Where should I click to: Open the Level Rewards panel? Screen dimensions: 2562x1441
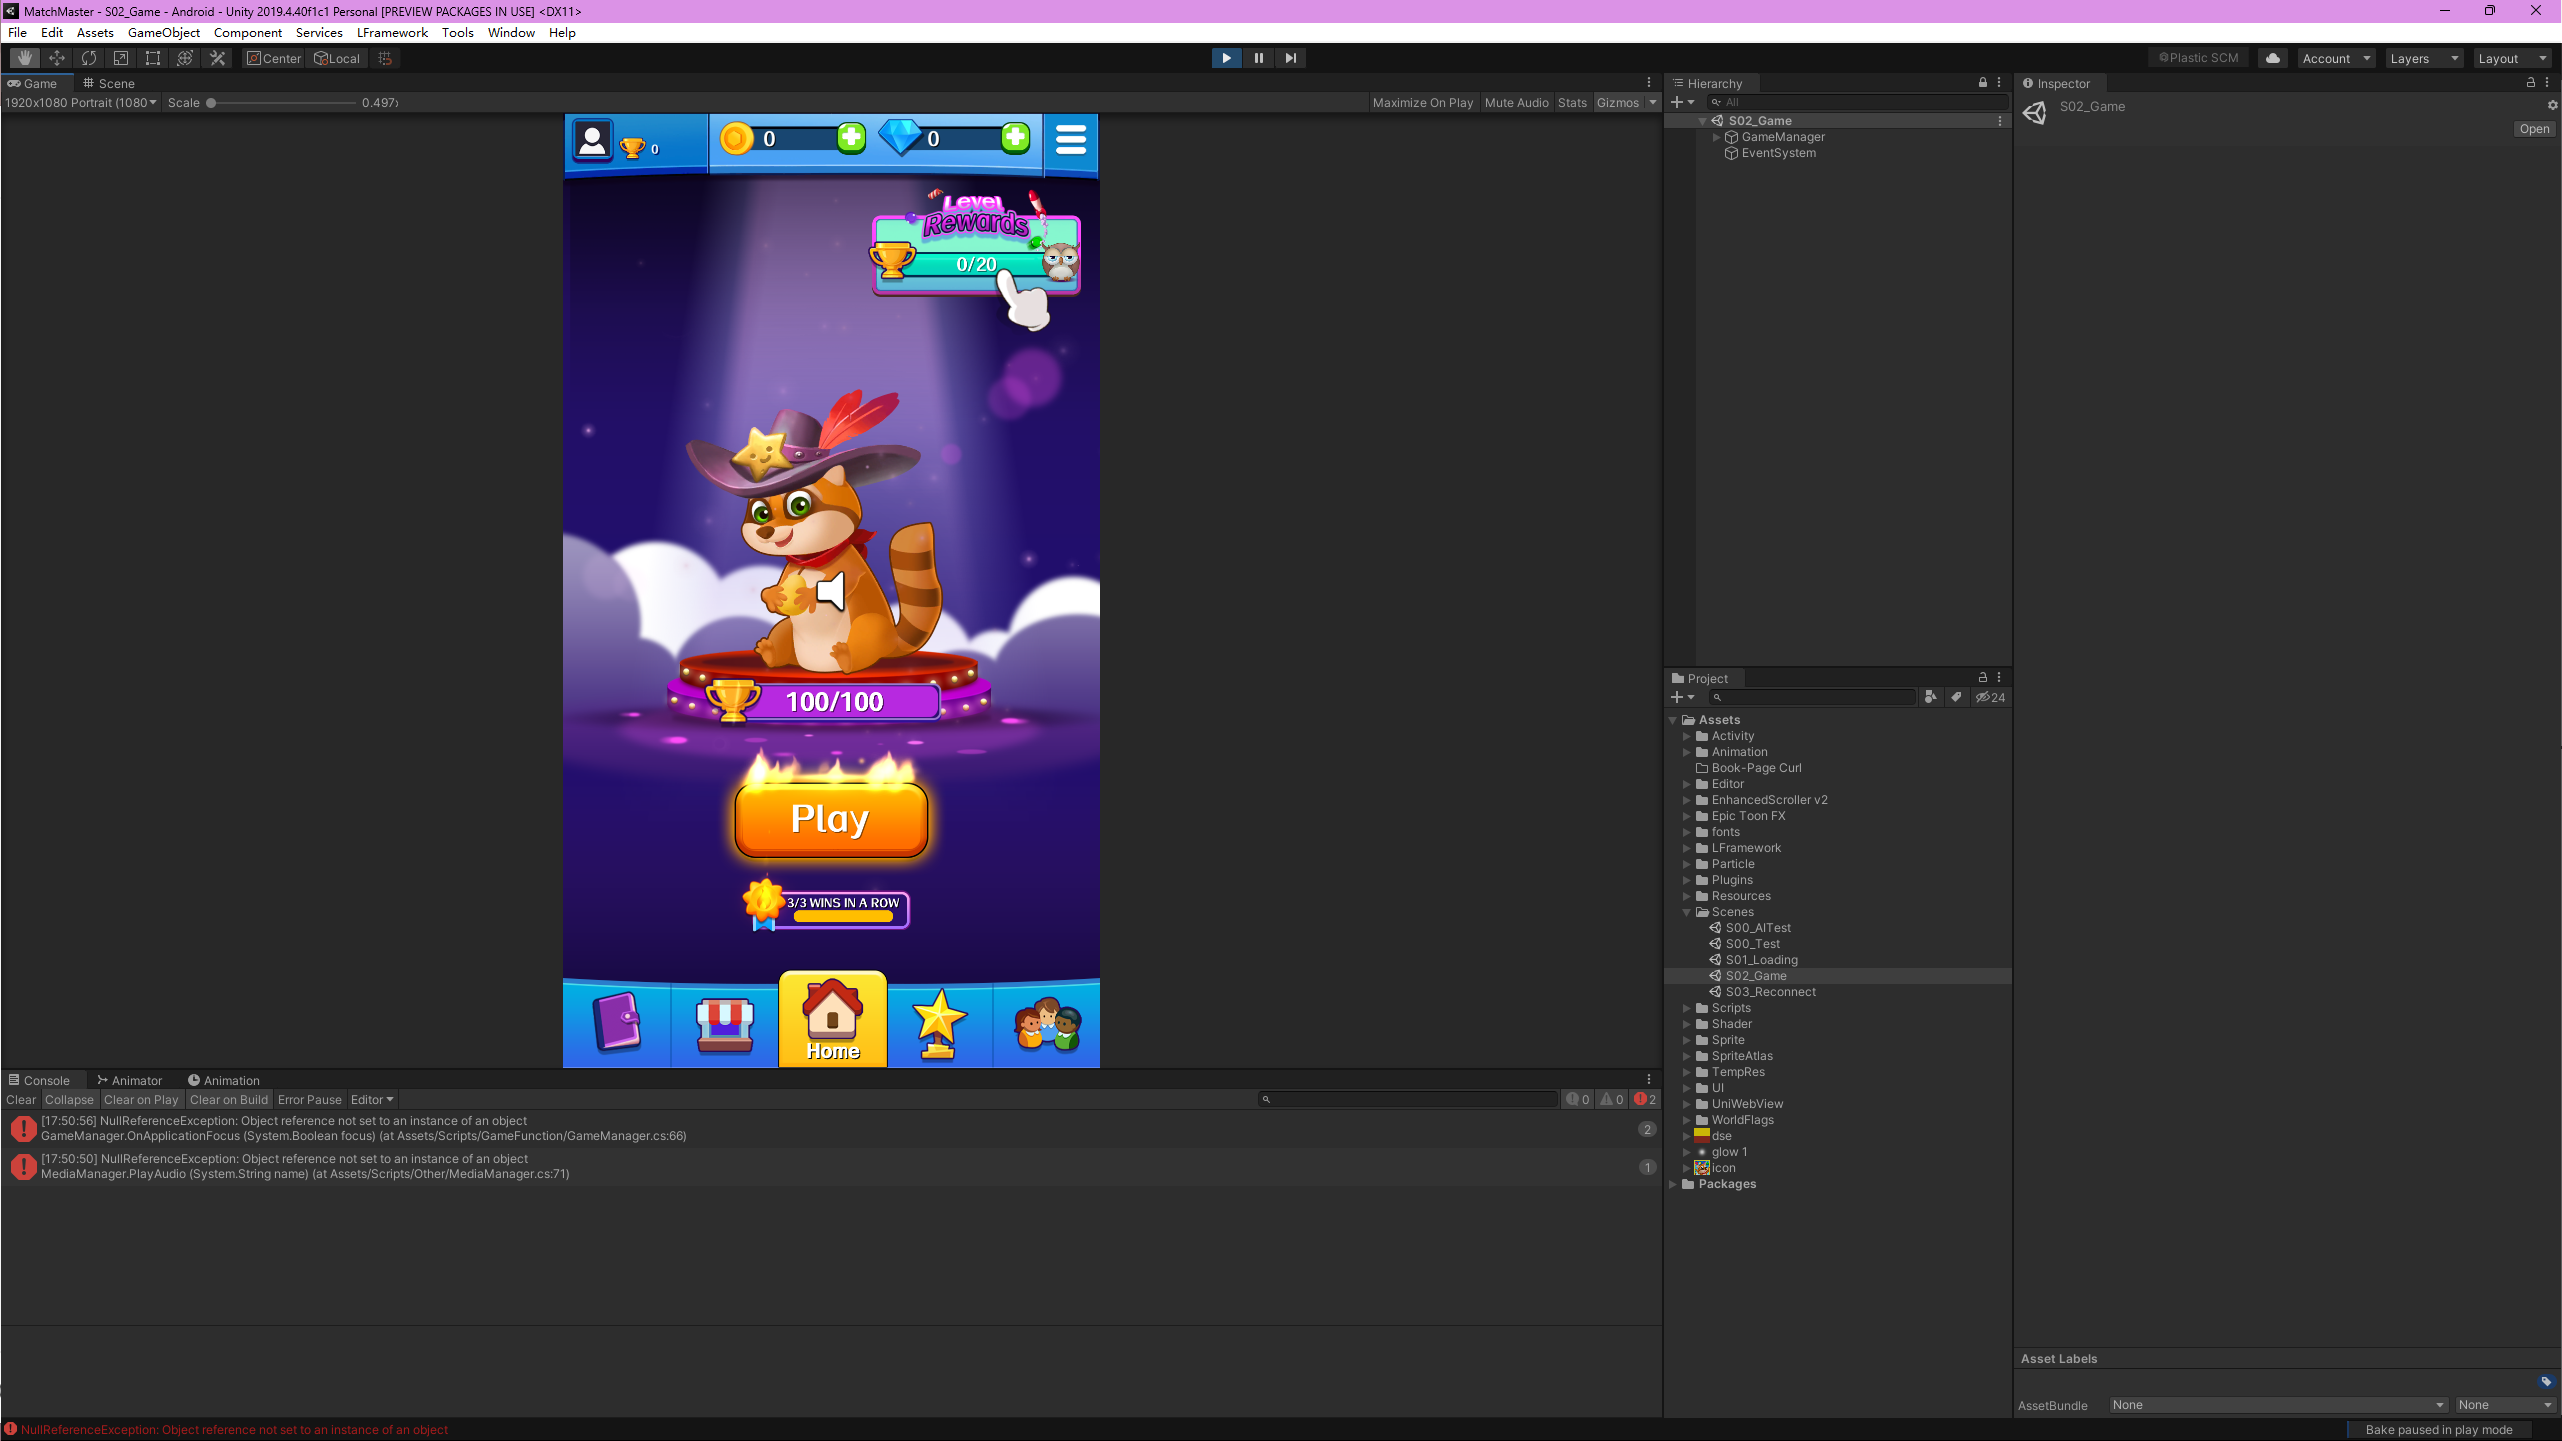pos(976,246)
